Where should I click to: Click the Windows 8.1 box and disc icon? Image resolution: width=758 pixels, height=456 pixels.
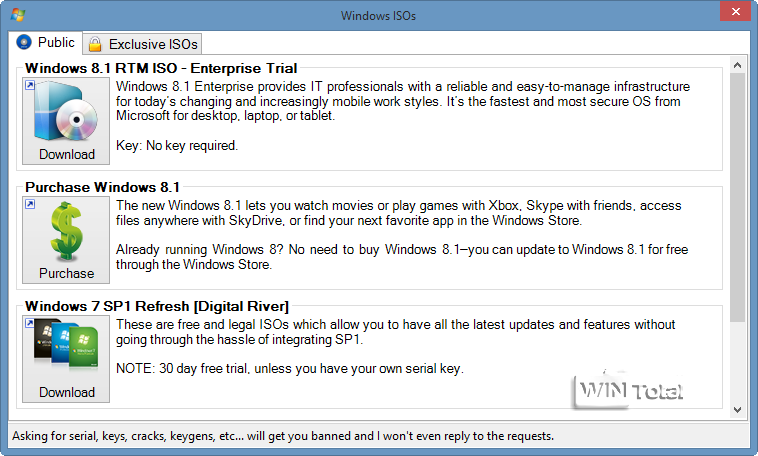pyautogui.click(x=66, y=112)
